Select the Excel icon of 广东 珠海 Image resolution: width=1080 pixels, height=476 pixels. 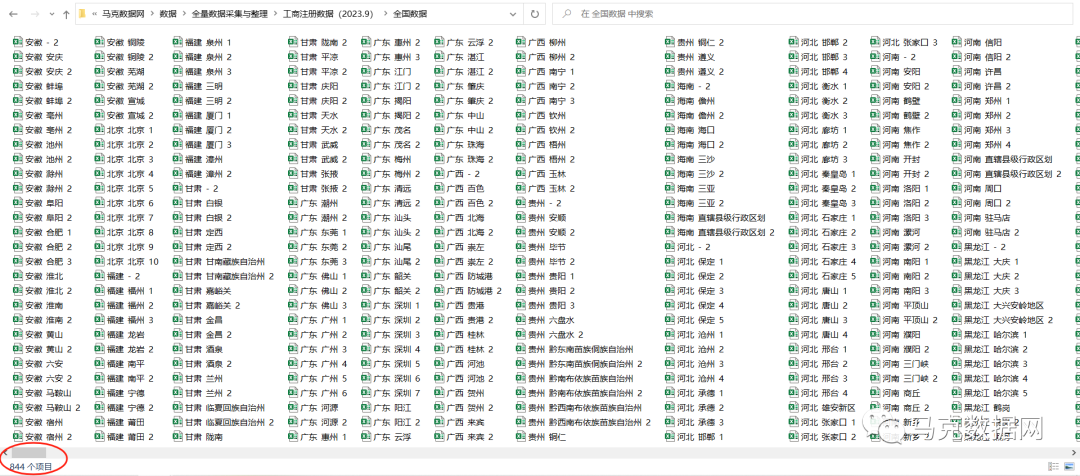pos(439,144)
